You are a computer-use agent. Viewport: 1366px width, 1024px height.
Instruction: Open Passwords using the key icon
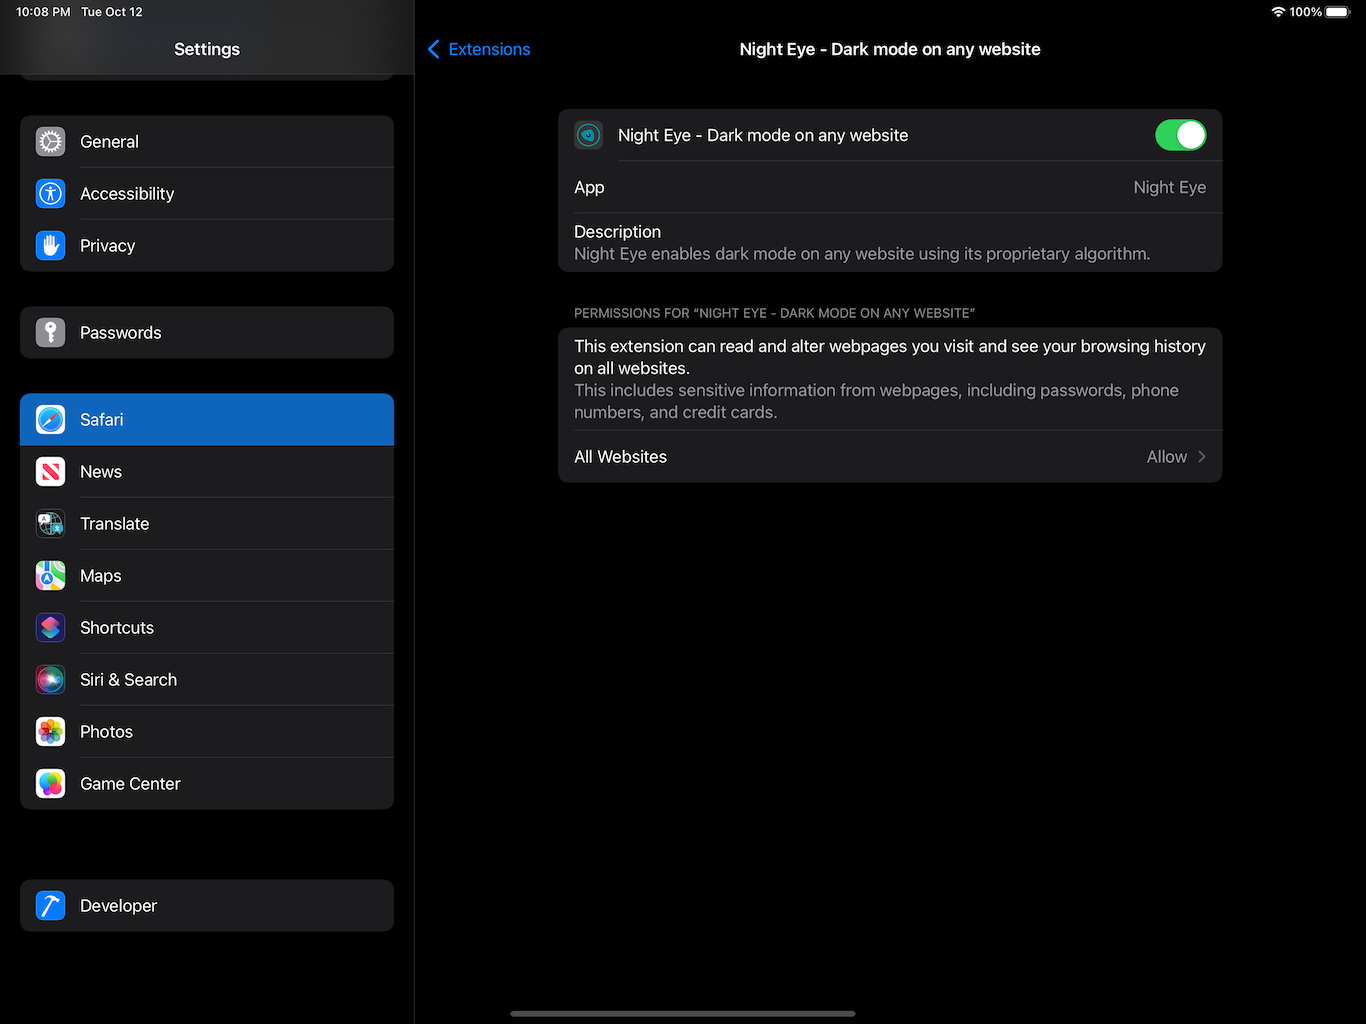coord(50,332)
